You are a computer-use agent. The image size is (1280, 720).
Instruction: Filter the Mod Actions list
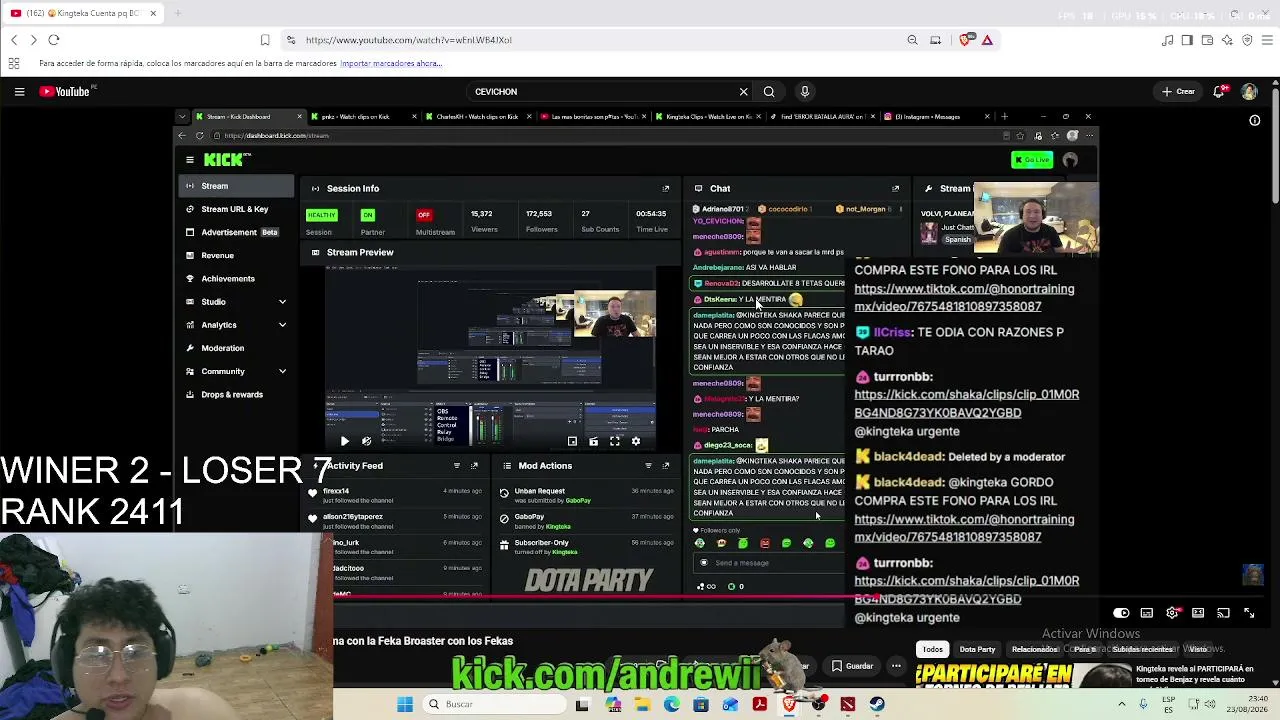[x=648, y=466]
